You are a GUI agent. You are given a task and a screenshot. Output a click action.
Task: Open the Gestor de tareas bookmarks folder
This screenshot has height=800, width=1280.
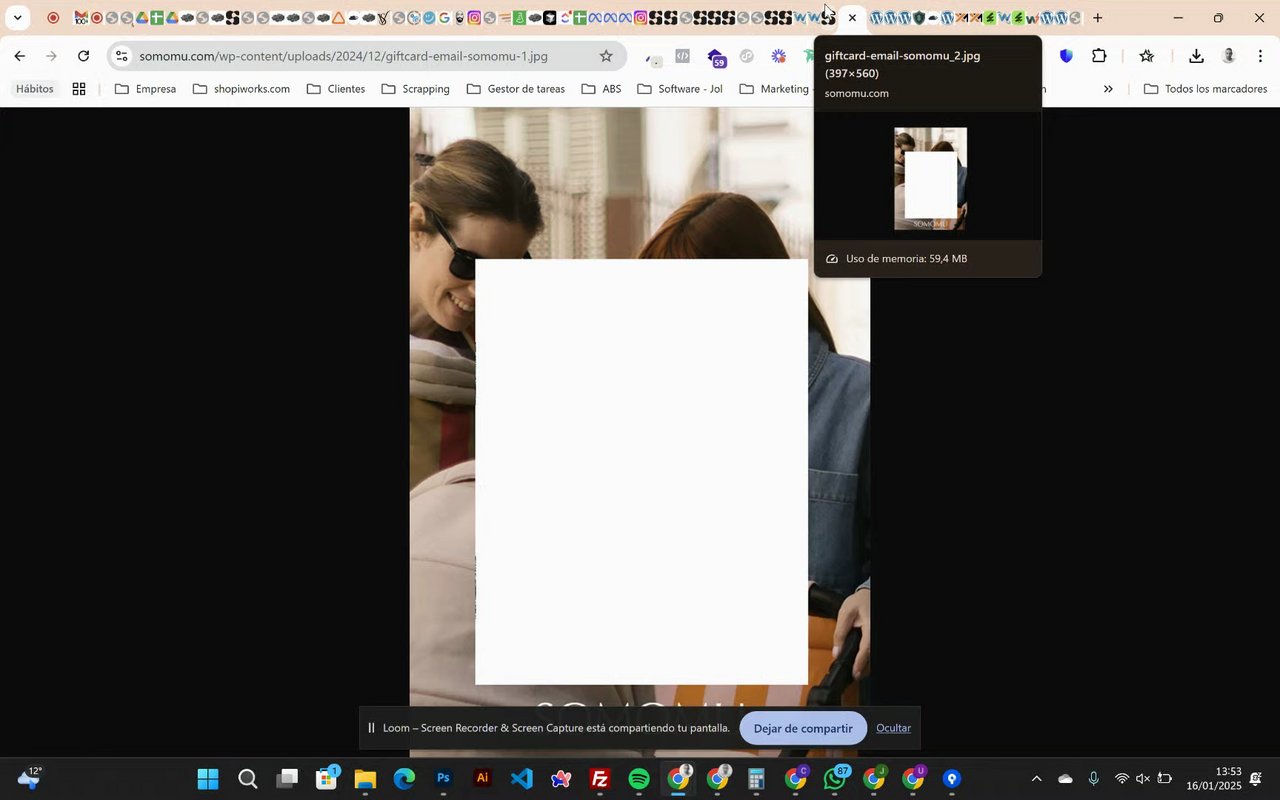515,89
